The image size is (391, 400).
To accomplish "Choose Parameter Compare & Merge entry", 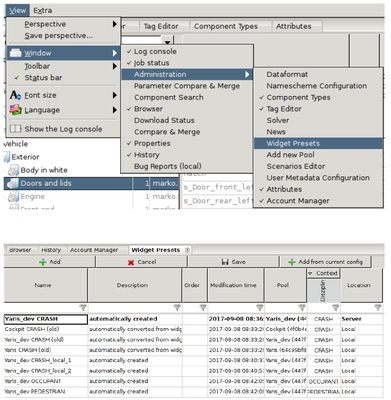I will 187,86.
